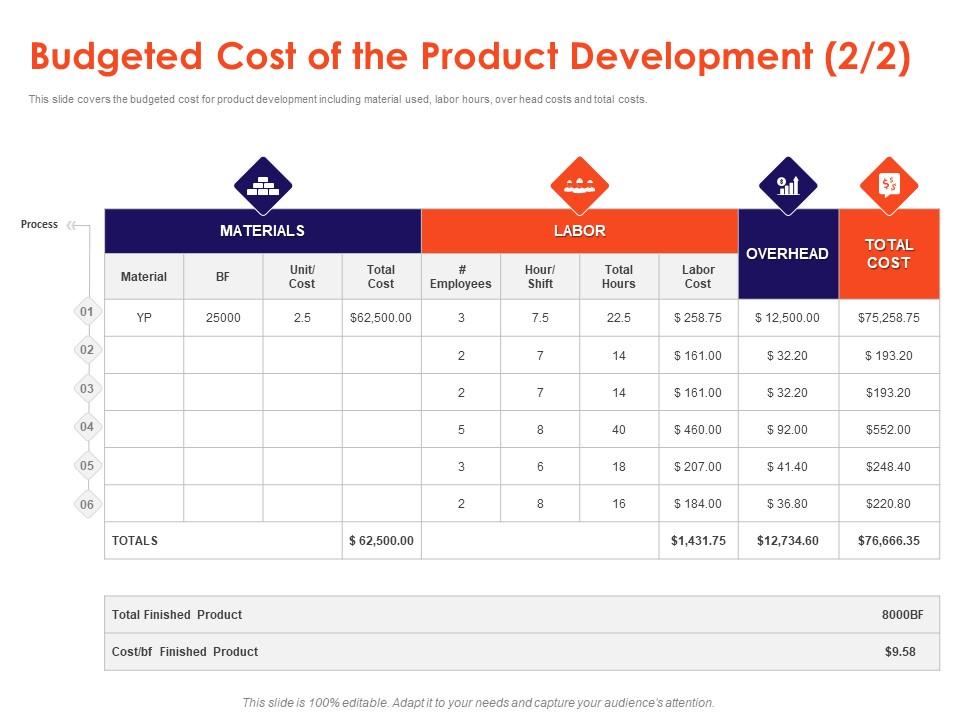Click the $62,500.00 cell in row 01
This screenshot has height=720, width=960.
(381, 318)
